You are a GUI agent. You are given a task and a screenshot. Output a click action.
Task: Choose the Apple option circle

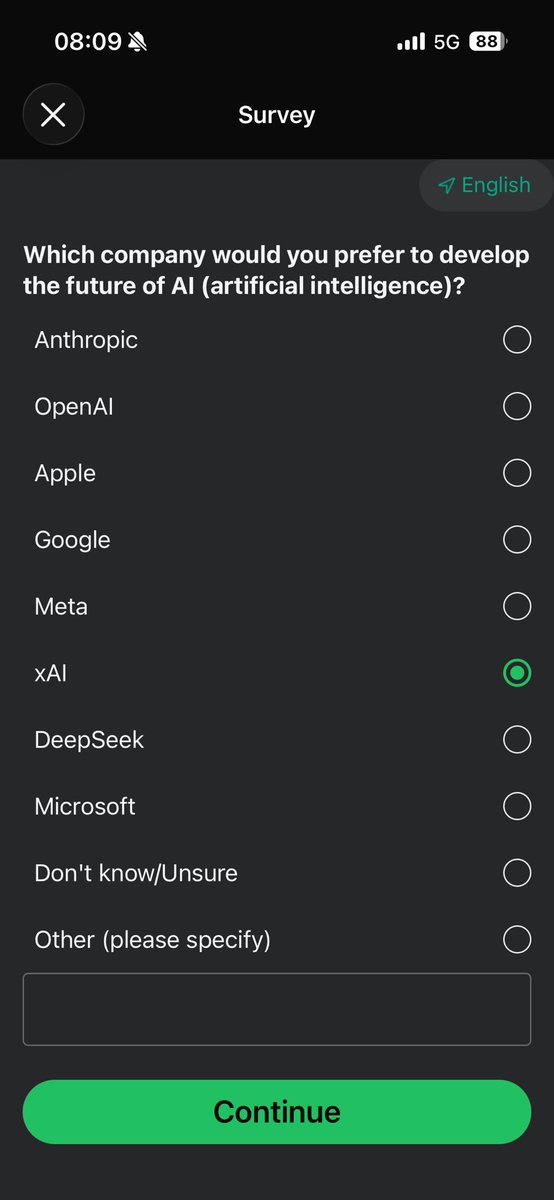click(x=517, y=473)
